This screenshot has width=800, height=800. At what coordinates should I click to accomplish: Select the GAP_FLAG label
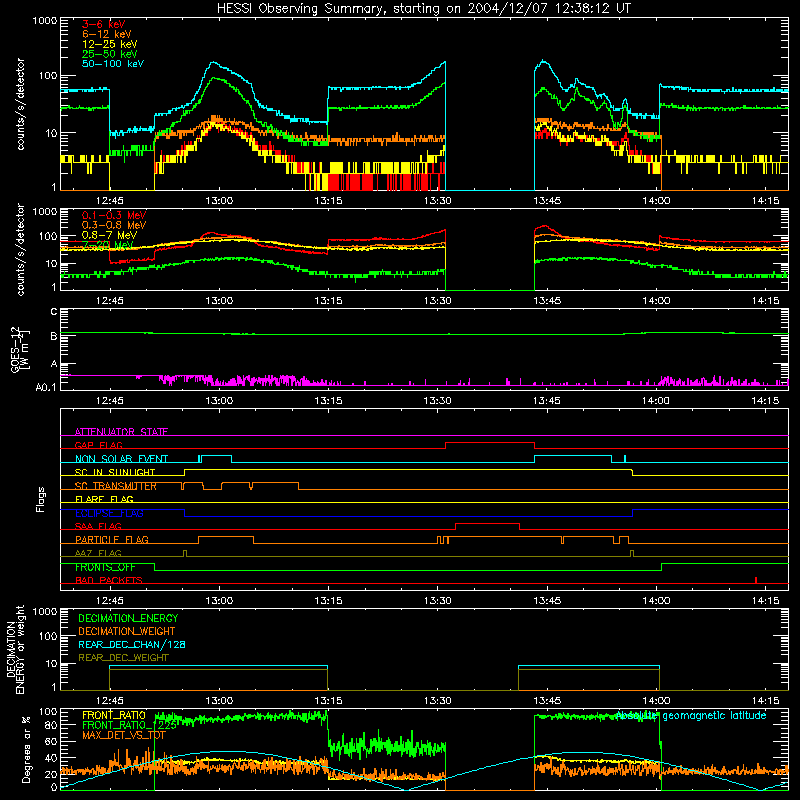[x=98, y=445]
